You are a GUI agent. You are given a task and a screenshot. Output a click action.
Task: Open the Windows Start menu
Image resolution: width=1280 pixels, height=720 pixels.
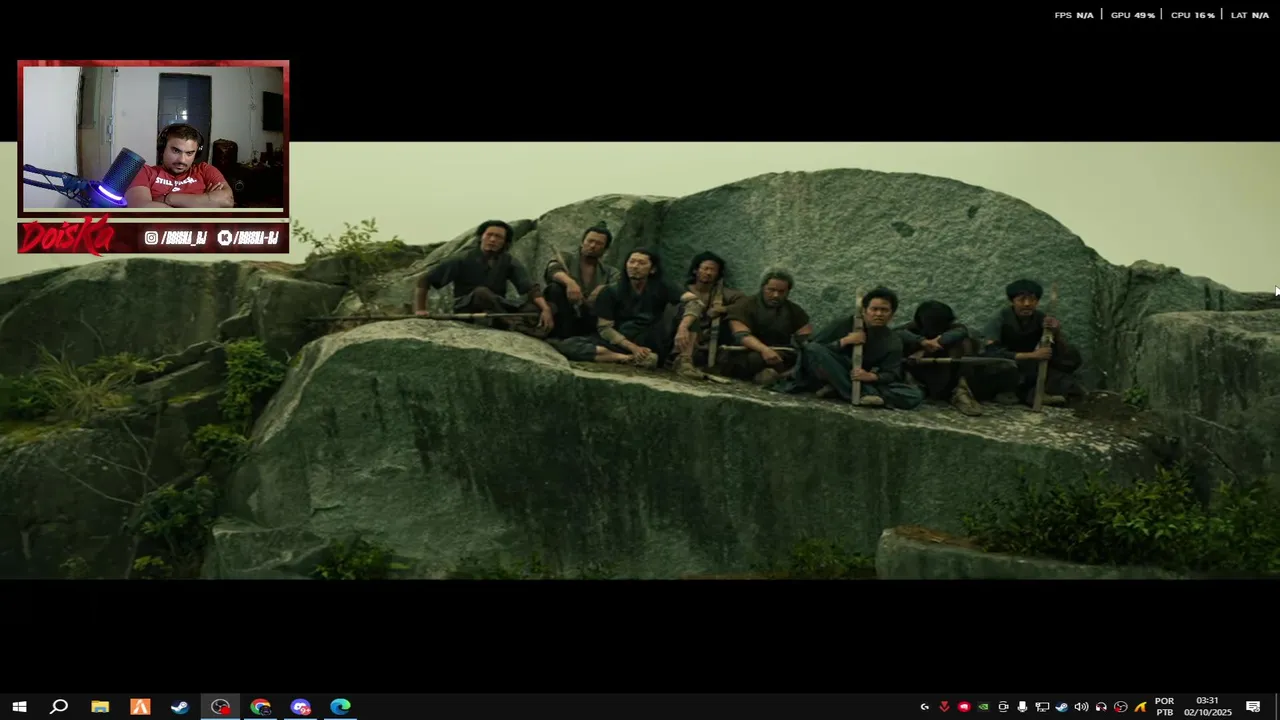click(19, 706)
